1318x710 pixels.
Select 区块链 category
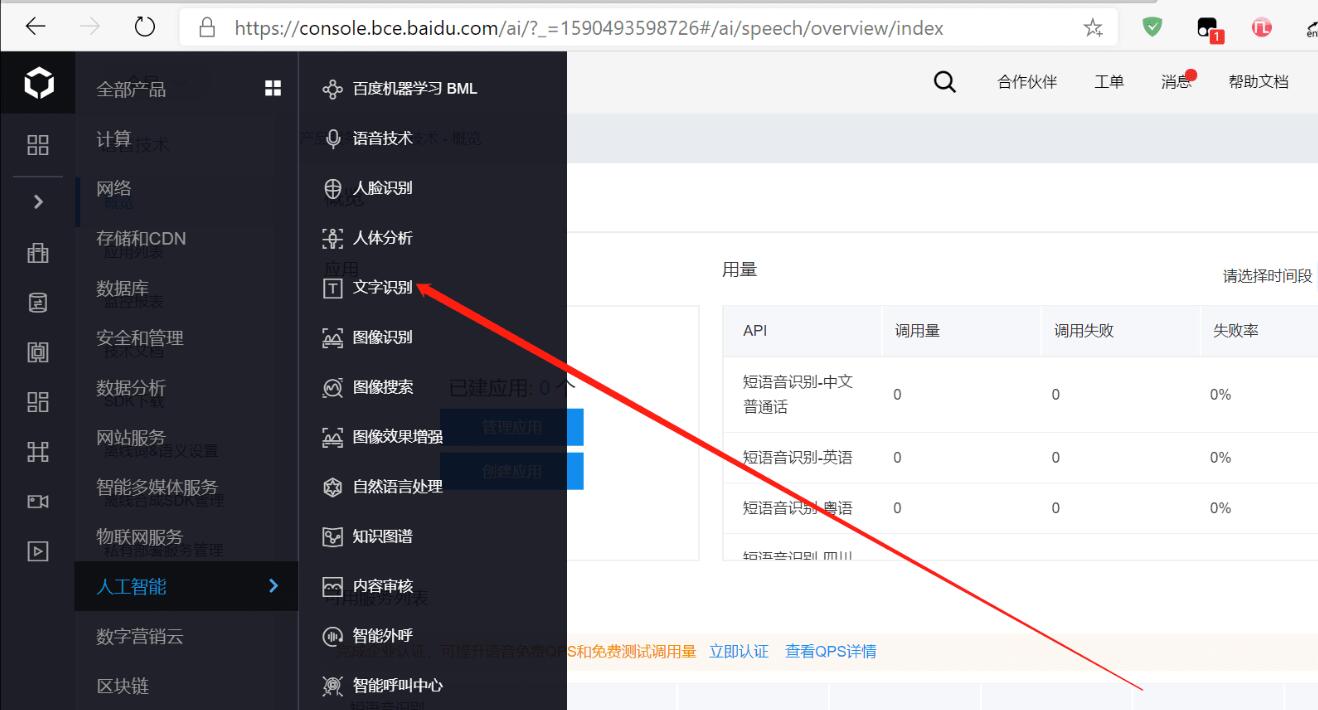coord(122,687)
